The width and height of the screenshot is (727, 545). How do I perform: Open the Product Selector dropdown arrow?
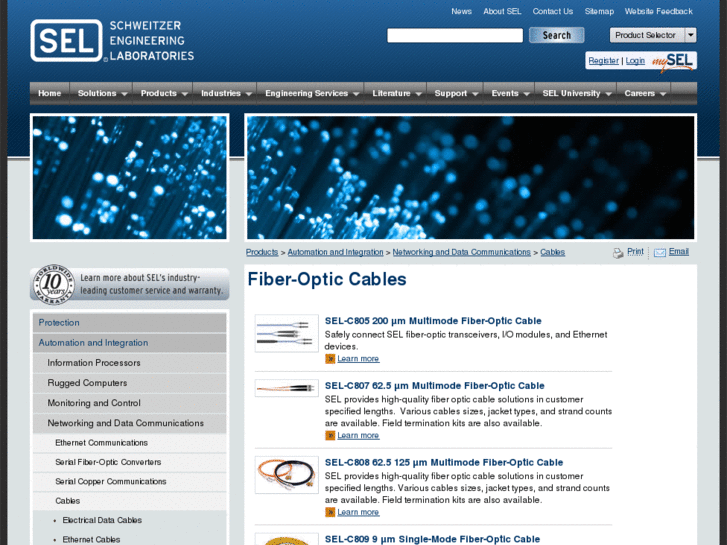(x=690, y=35)
